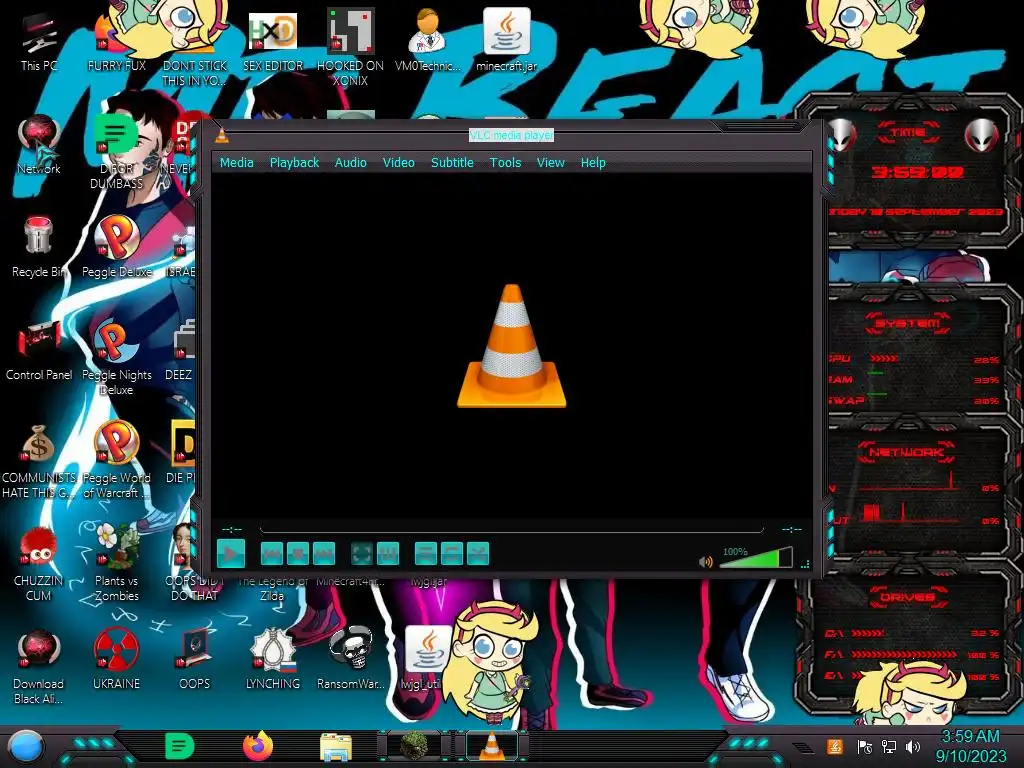1024x768 pixels.
Task: Click the elapsed time label in VLC
Action: [x=232, y=529]
